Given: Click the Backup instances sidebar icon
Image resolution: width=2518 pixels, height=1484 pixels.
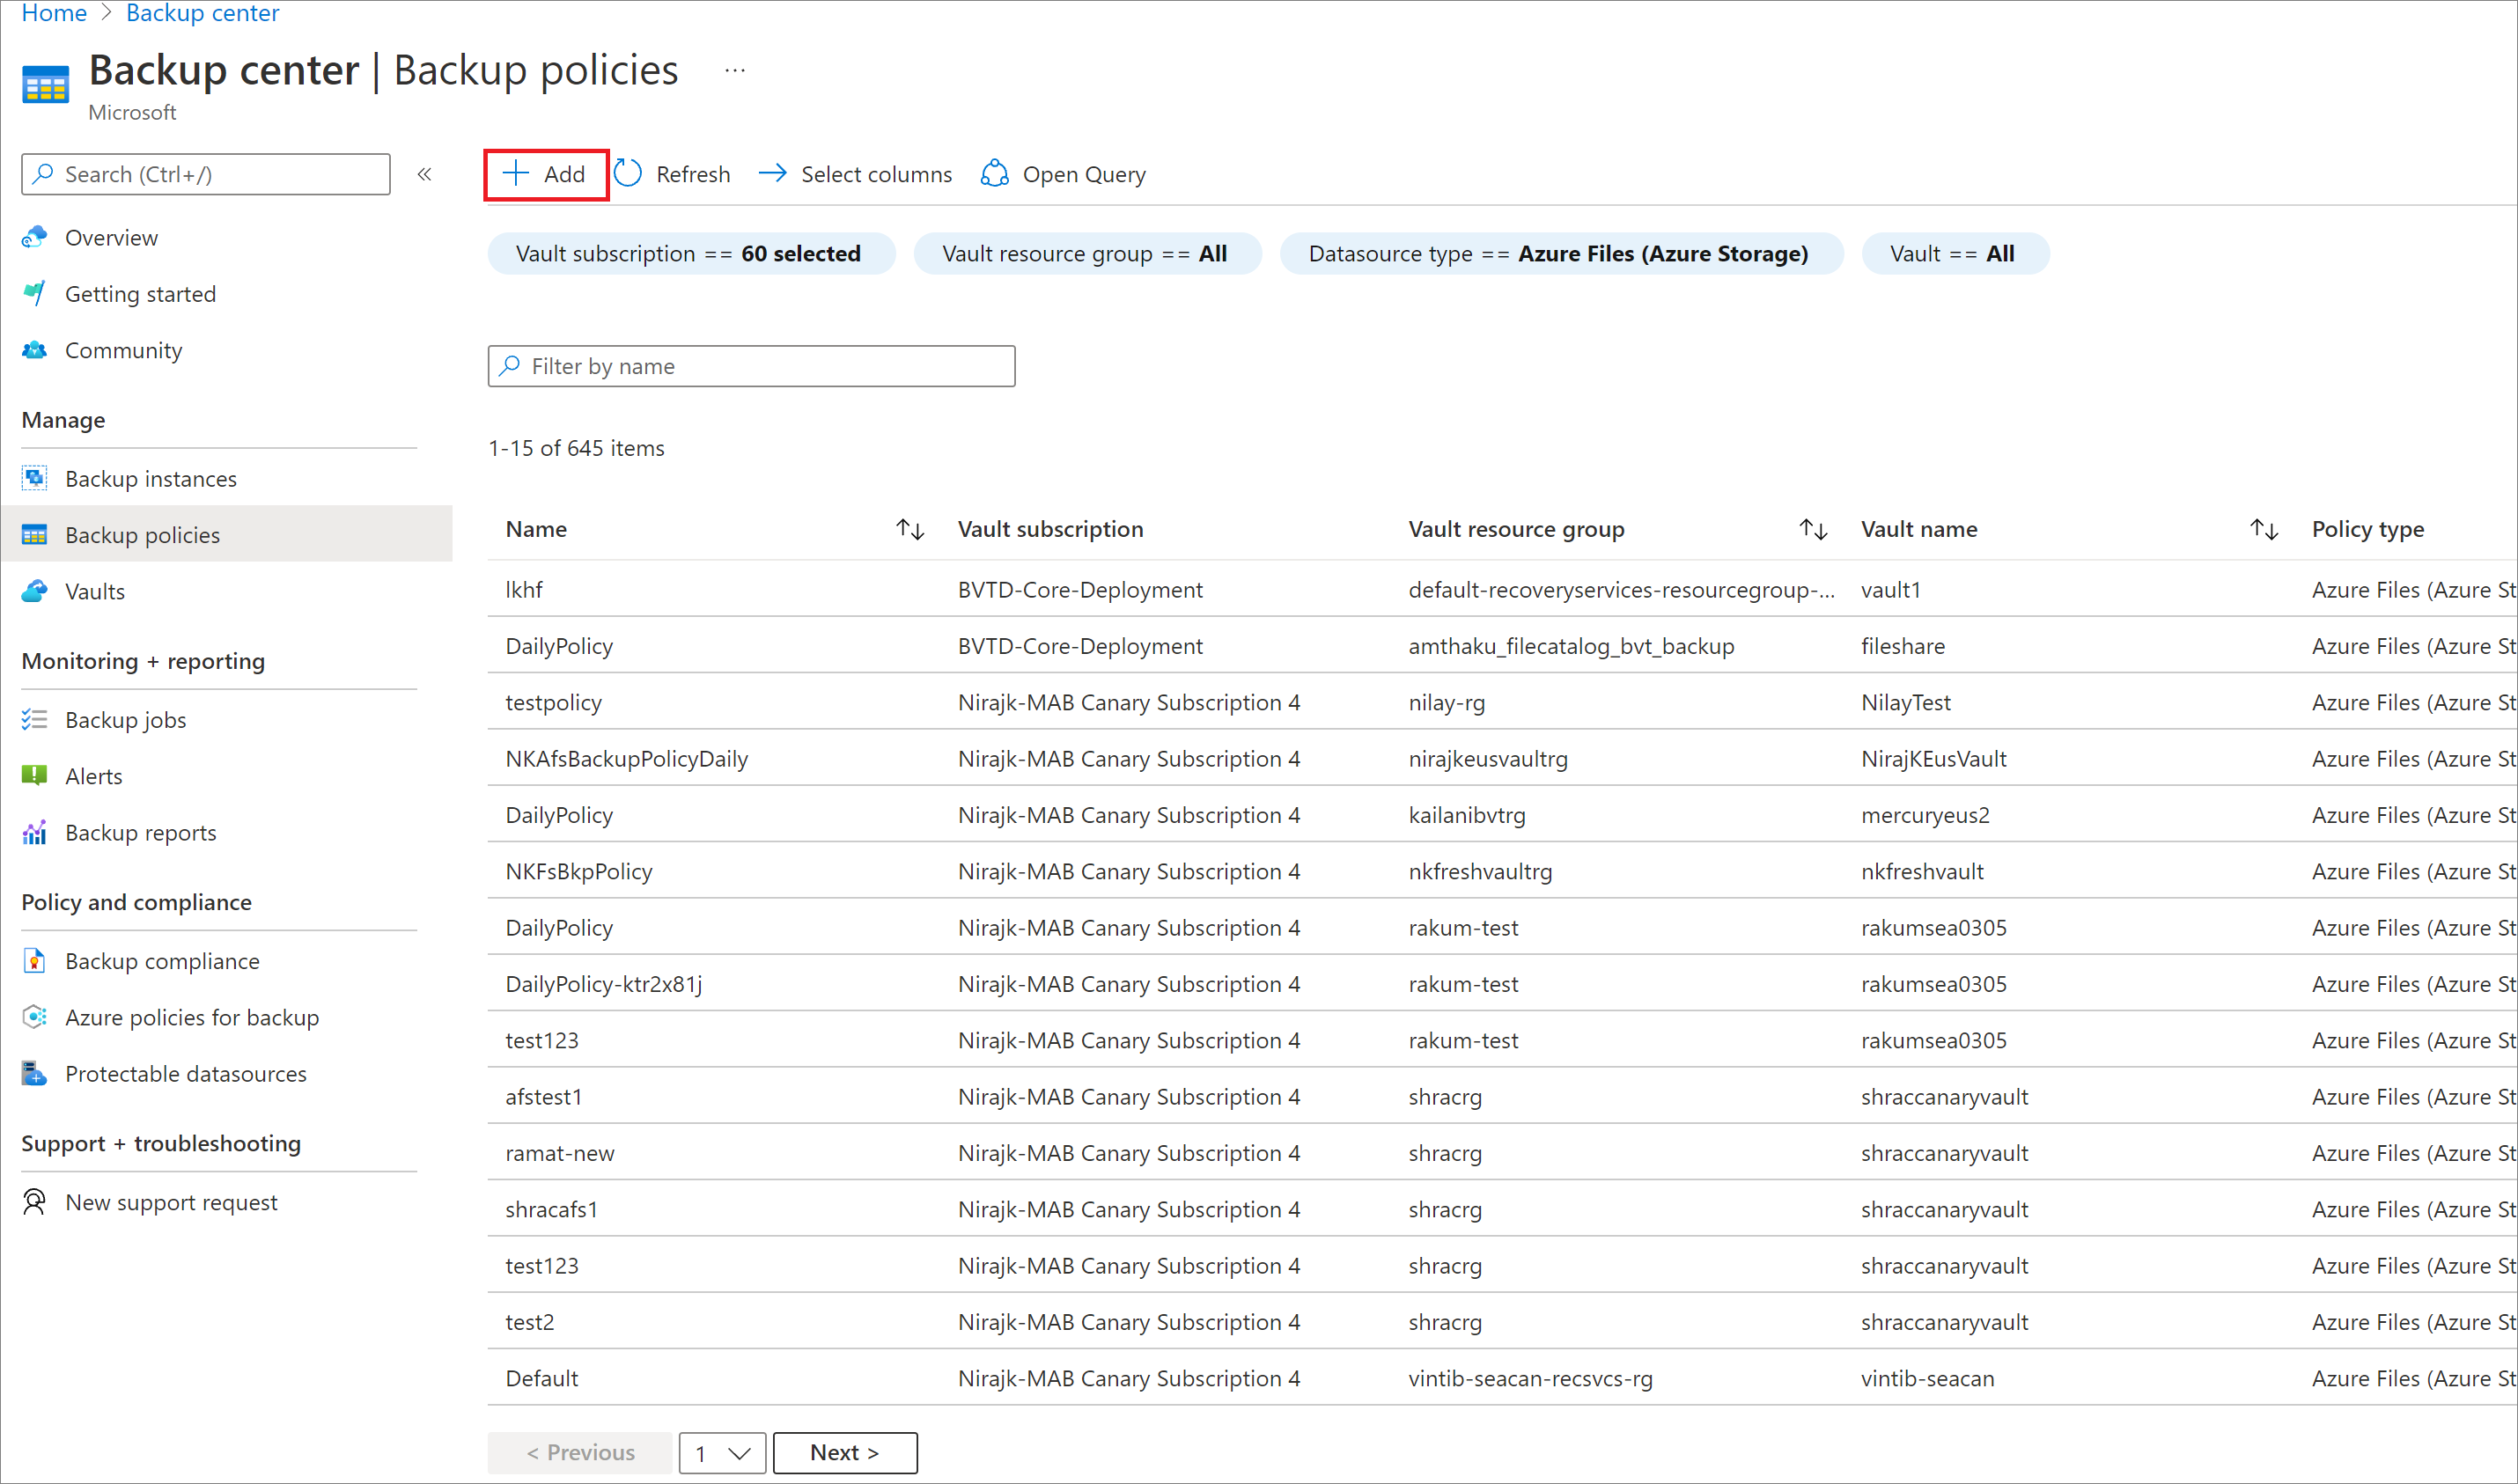Looking at the screenshot, I should 33,477.
